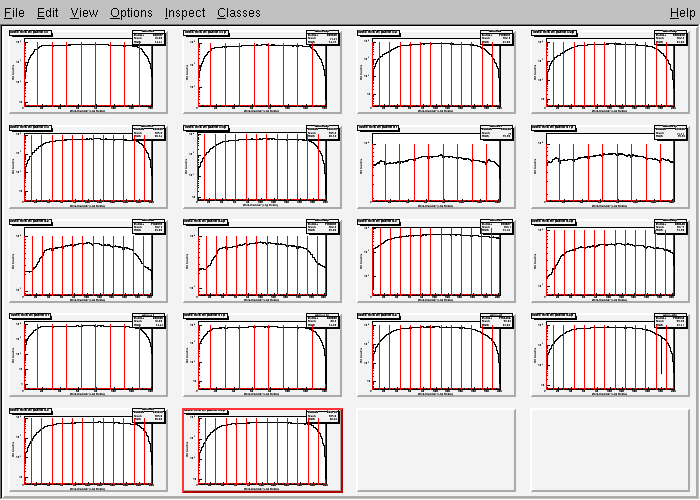Open the Inspect menu

coord(185,12)
